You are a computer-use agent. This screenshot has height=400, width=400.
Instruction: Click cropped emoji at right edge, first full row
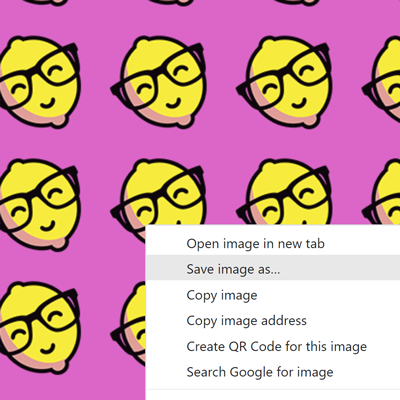pyautogui.click(x=382, y=82)
